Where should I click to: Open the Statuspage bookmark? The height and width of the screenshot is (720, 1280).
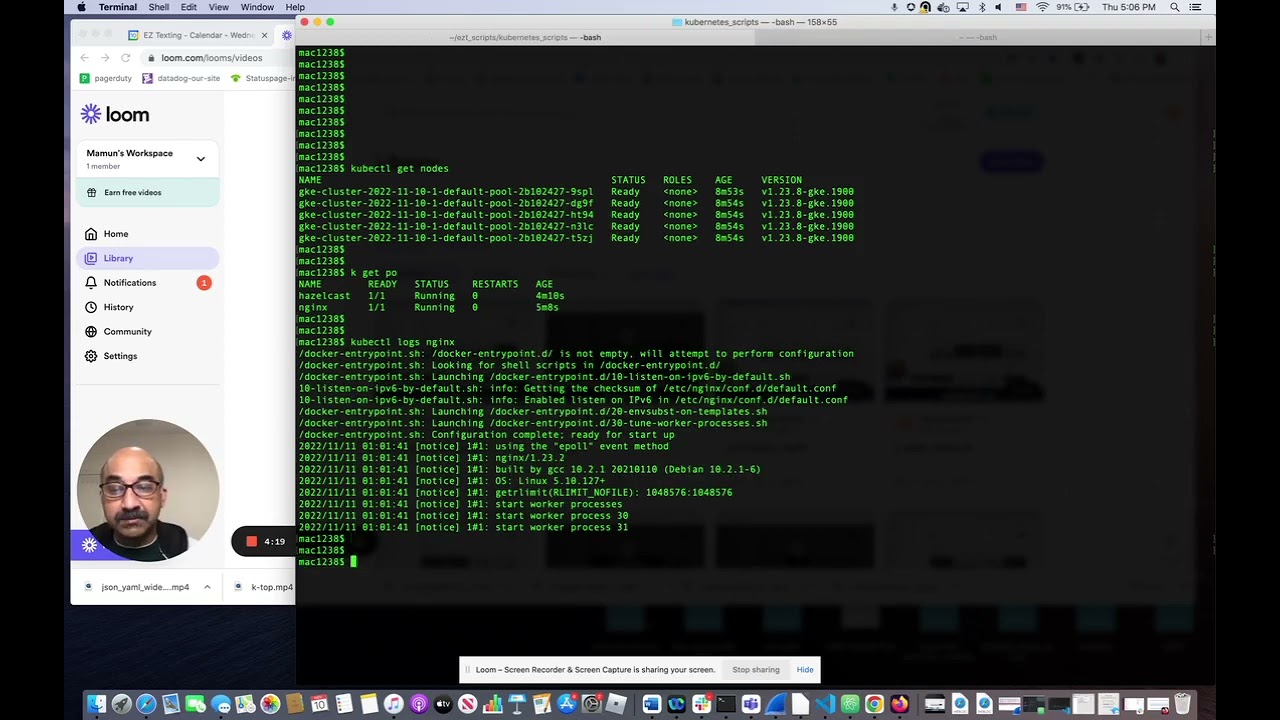(x=262, y=78)
